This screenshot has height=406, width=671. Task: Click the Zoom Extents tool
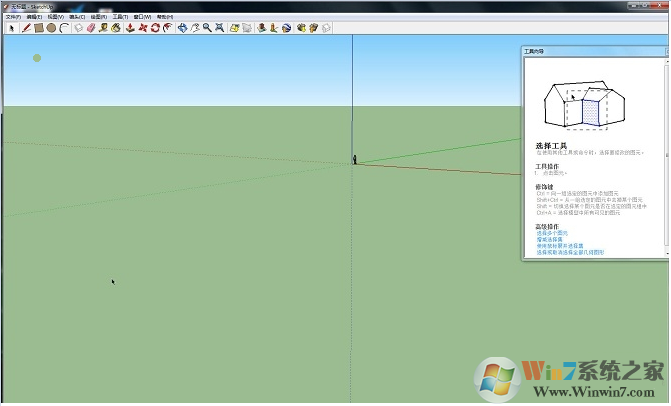tap(218, 28)
